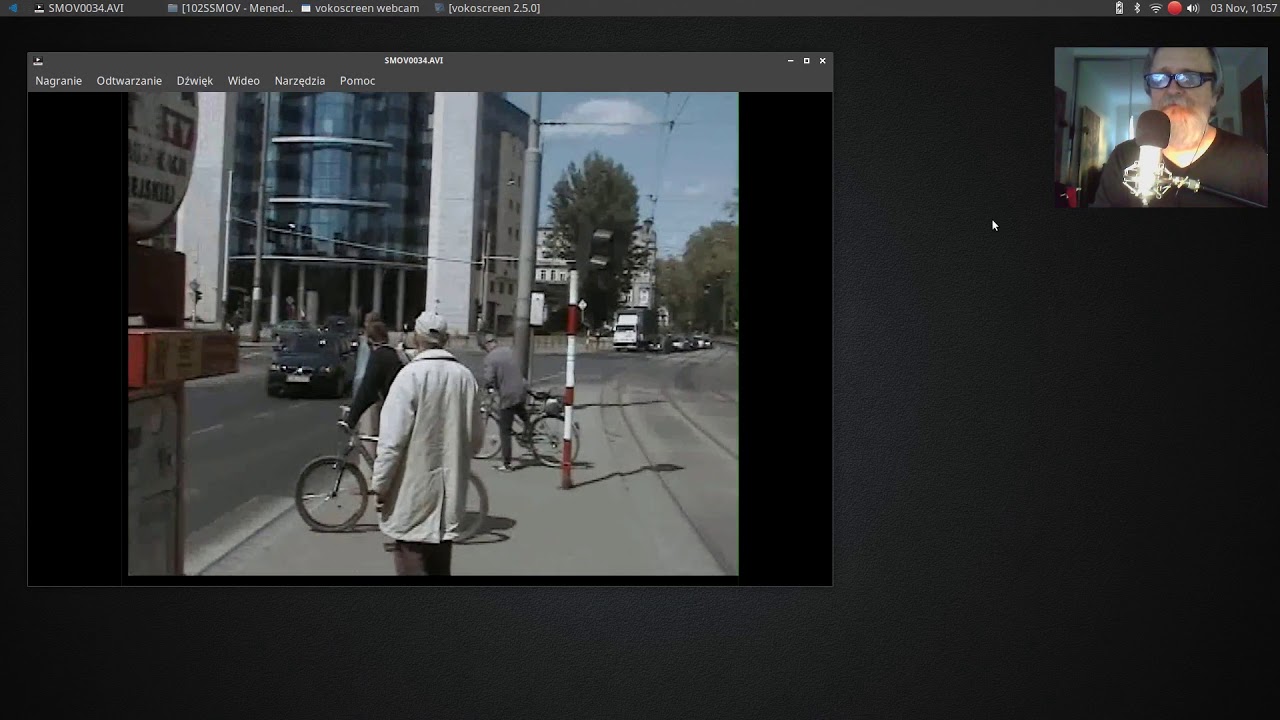The image size is (1280, 720).
Task: Click the video player window icon in title bar
Action: (38, 60)
